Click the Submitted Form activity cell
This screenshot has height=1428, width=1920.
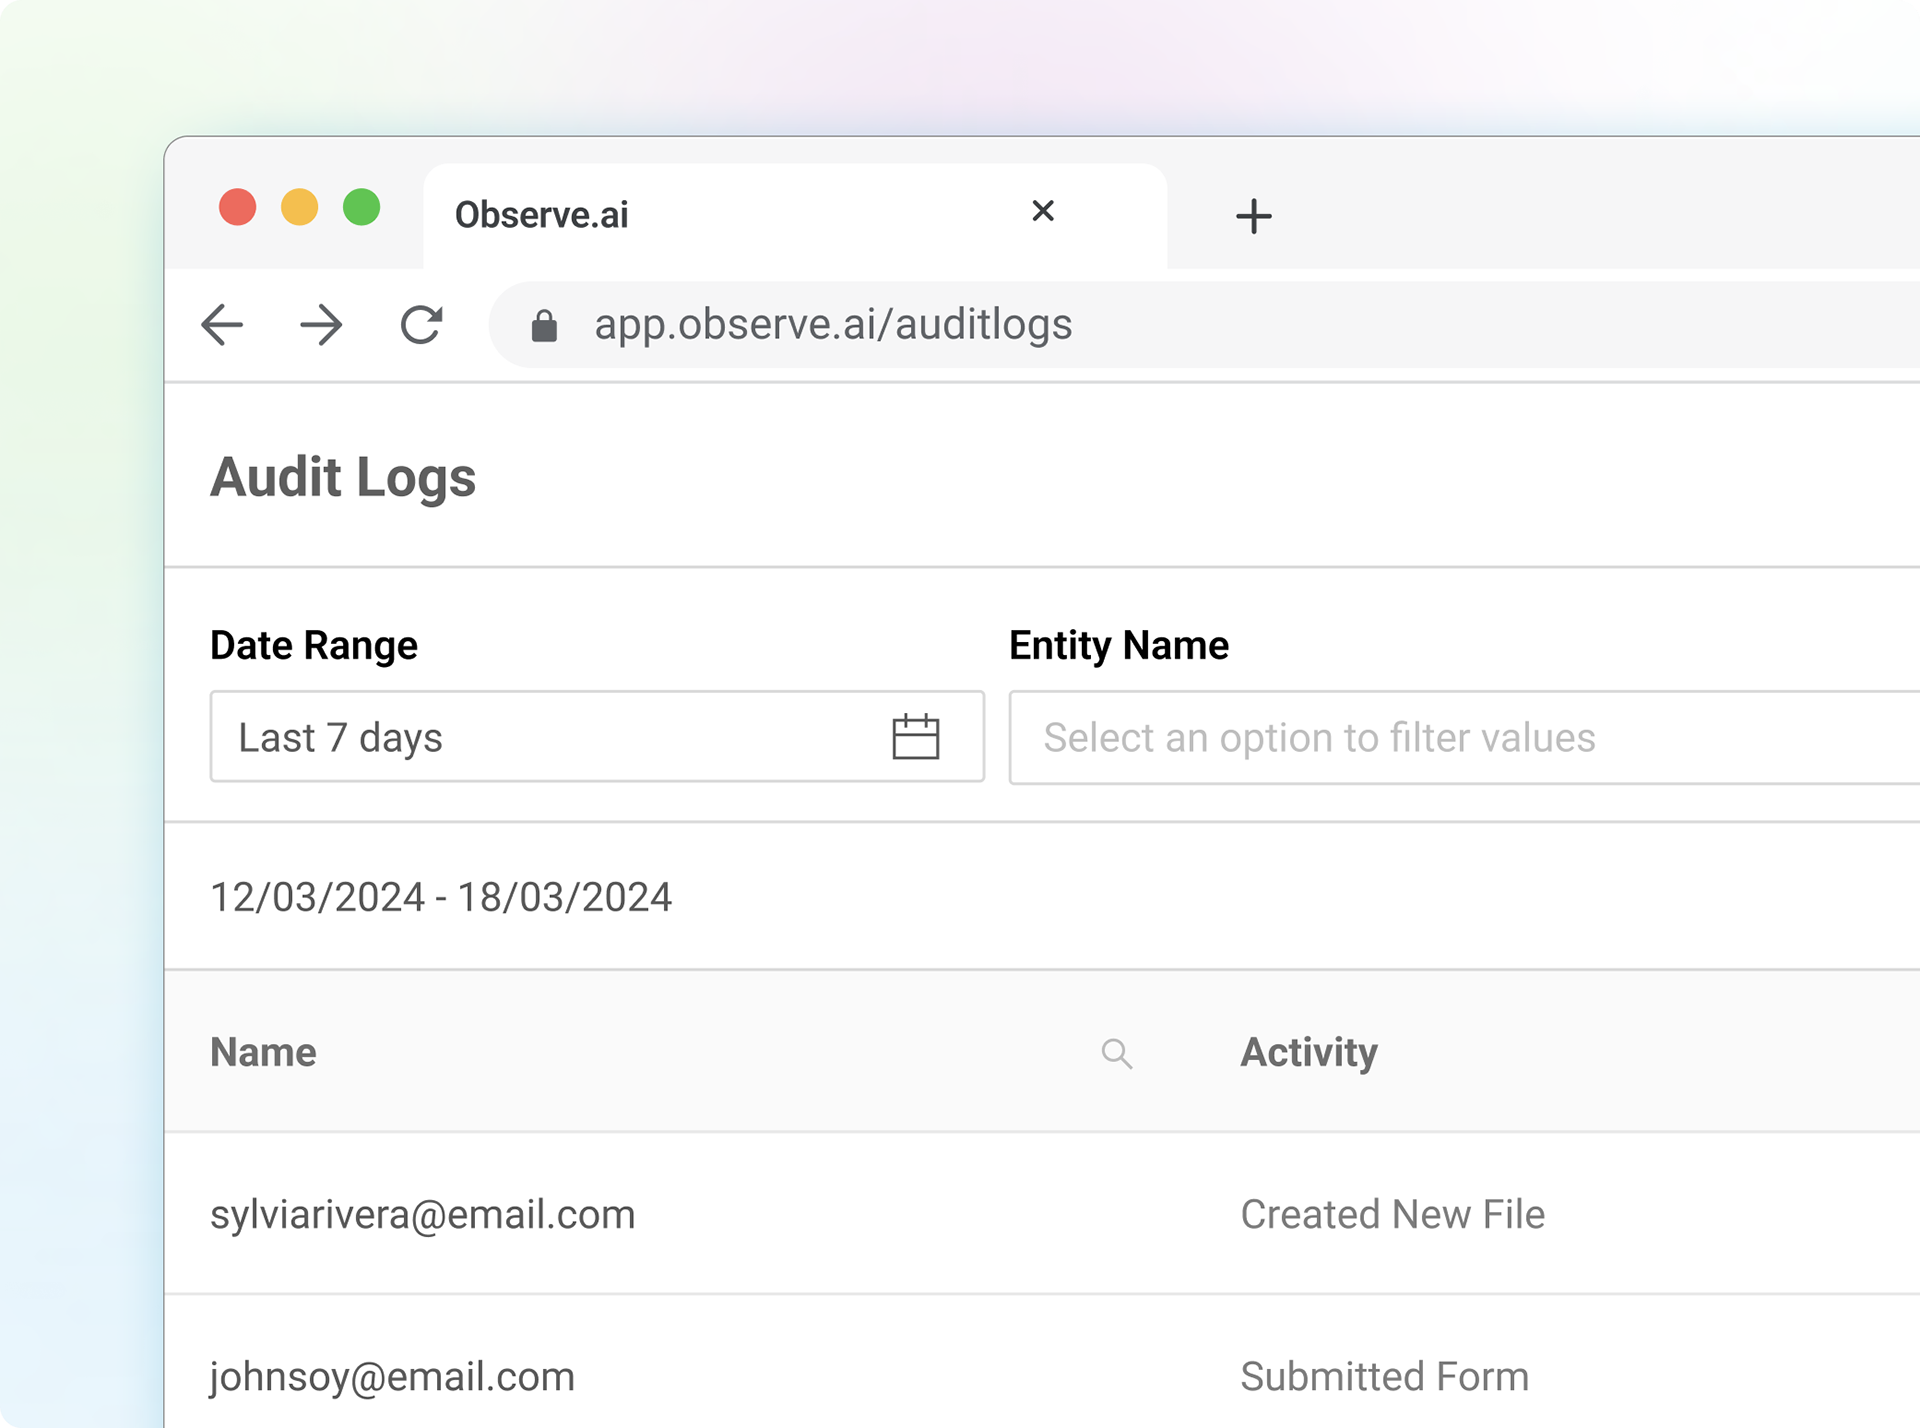coord(1385,1377)
